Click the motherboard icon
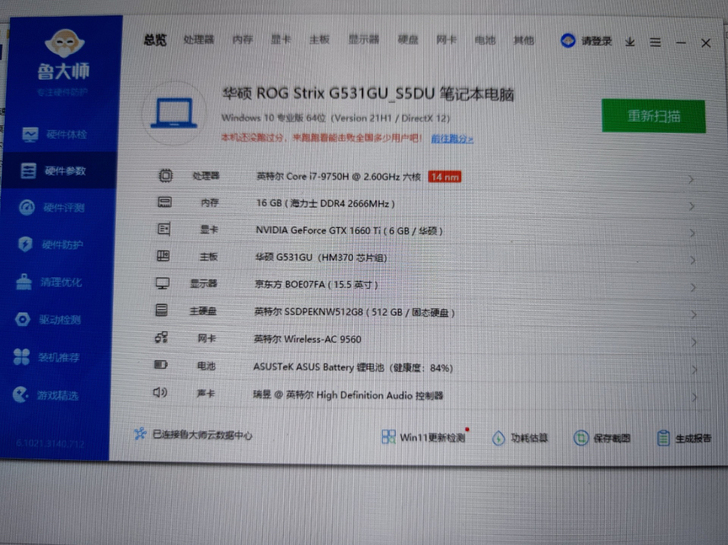 click(163, 256)
